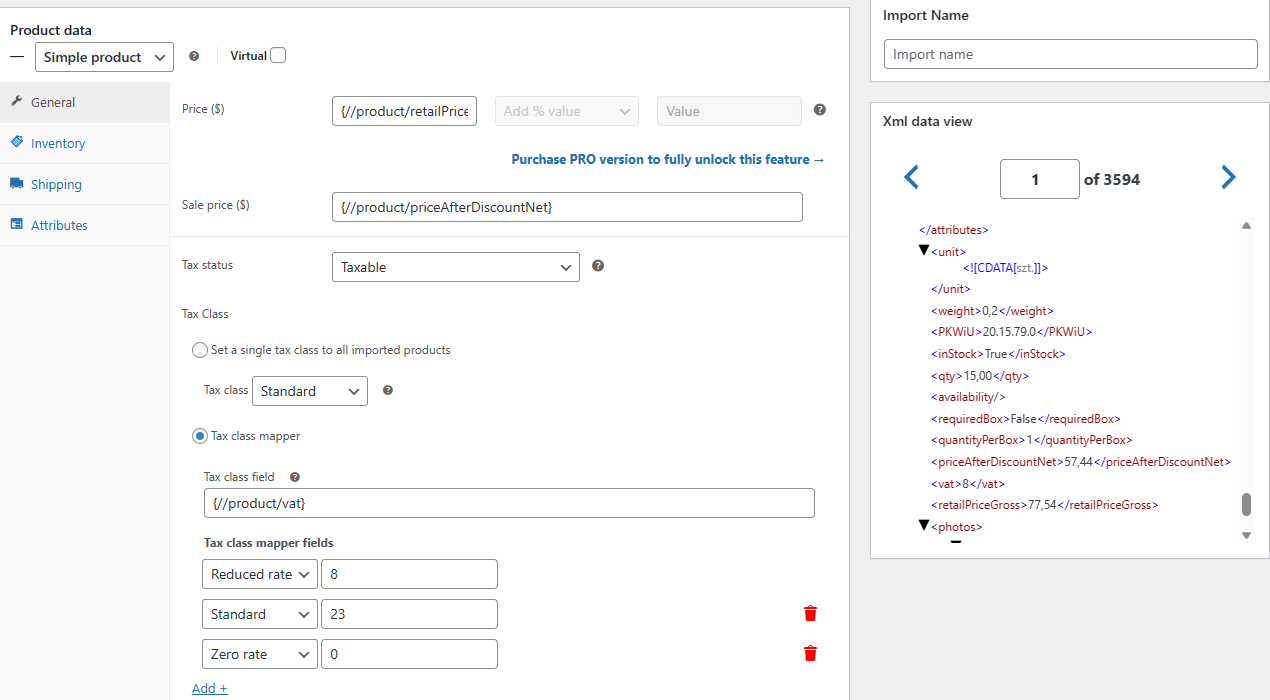Click Purchase PRO version link
The height and width of the screenshot is (700, 1270).
click(668, 159)
